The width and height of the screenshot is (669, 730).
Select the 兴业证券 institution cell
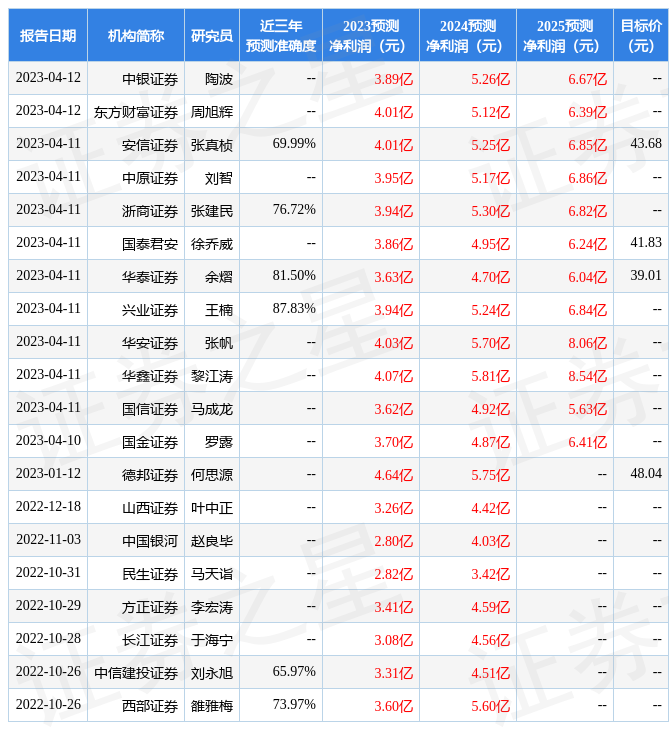[x=136, y=310]
